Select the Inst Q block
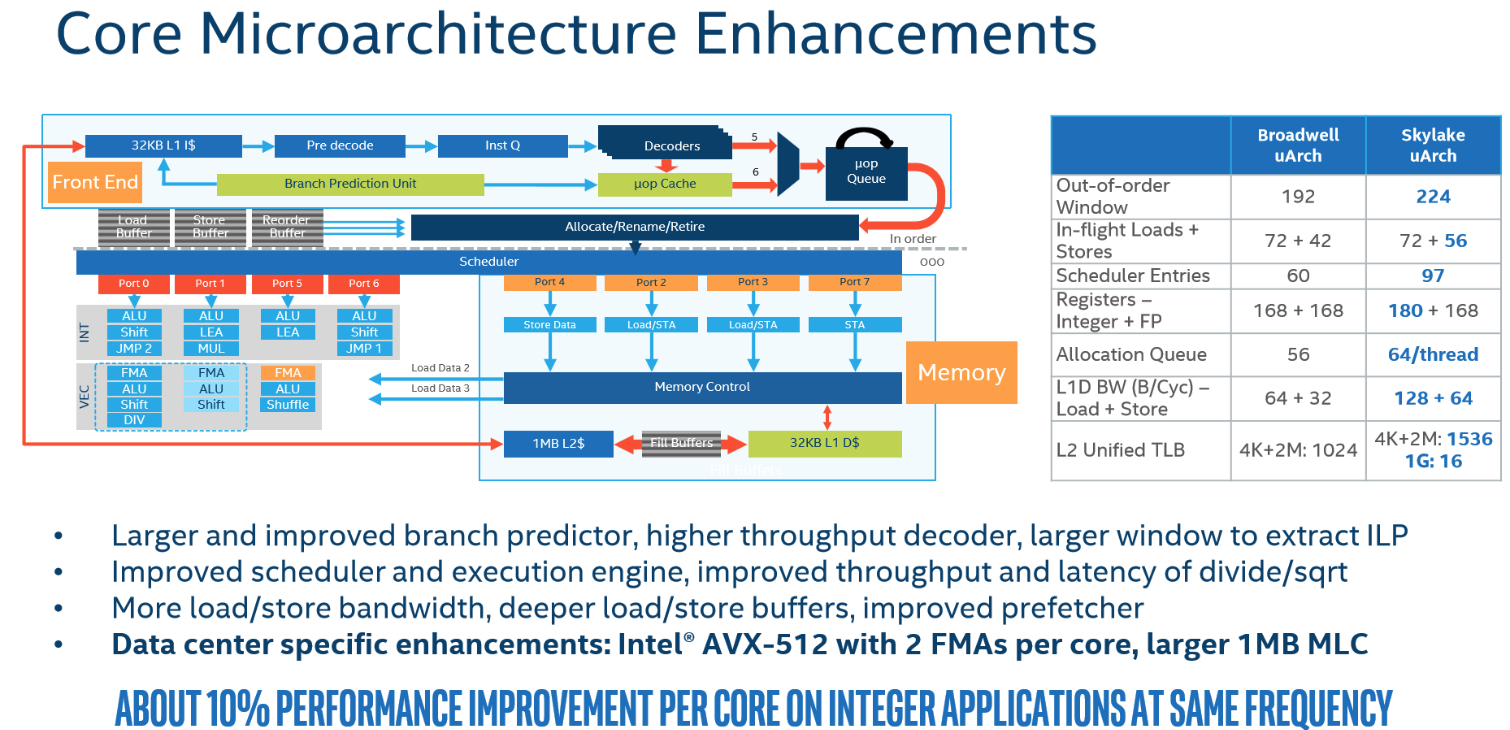The image size is (1510, 730). pos(503,146)
